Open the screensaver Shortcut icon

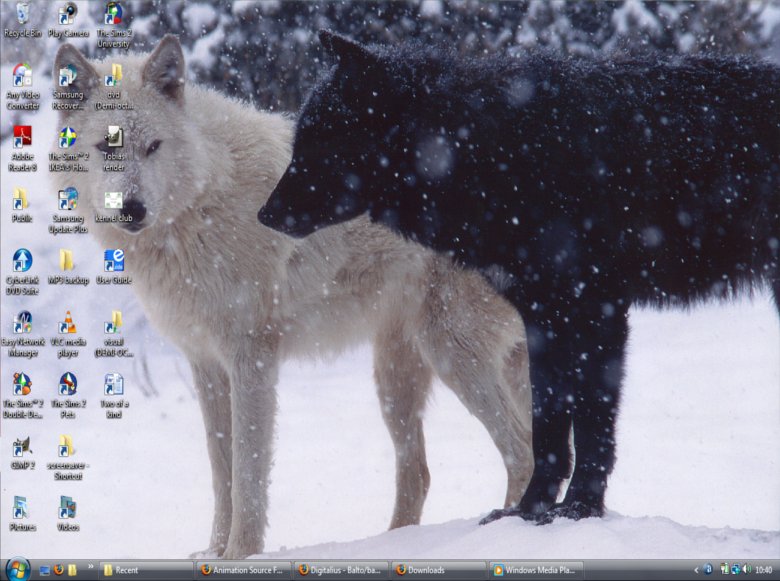click(68, 458)
